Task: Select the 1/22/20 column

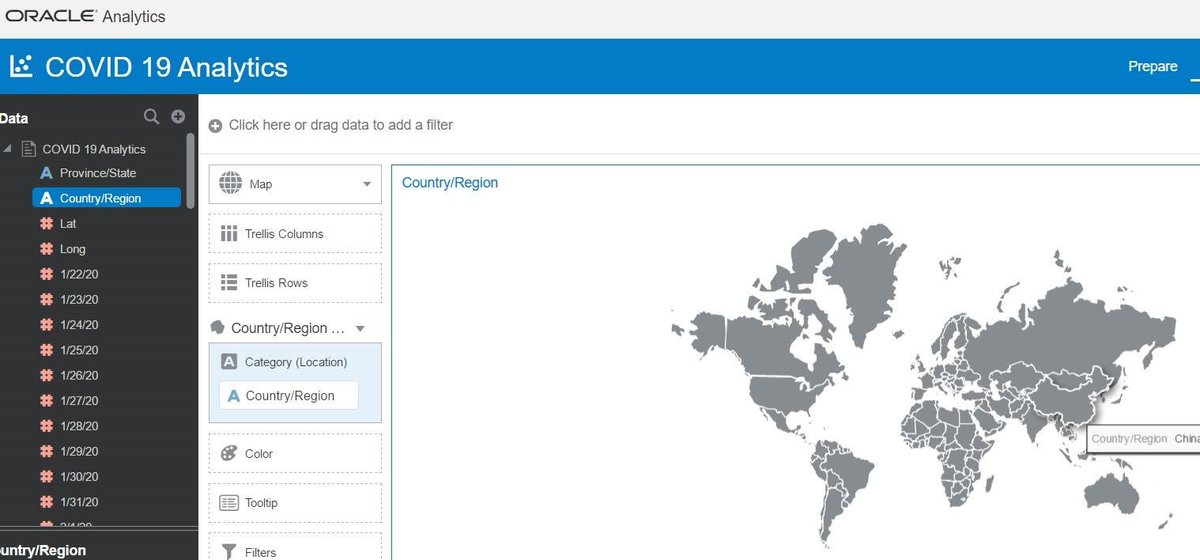Action: tap(79, 274)
